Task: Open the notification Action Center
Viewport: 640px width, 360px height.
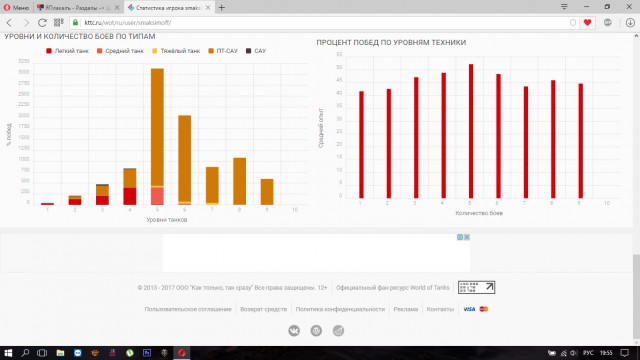Action: point(624,353)
